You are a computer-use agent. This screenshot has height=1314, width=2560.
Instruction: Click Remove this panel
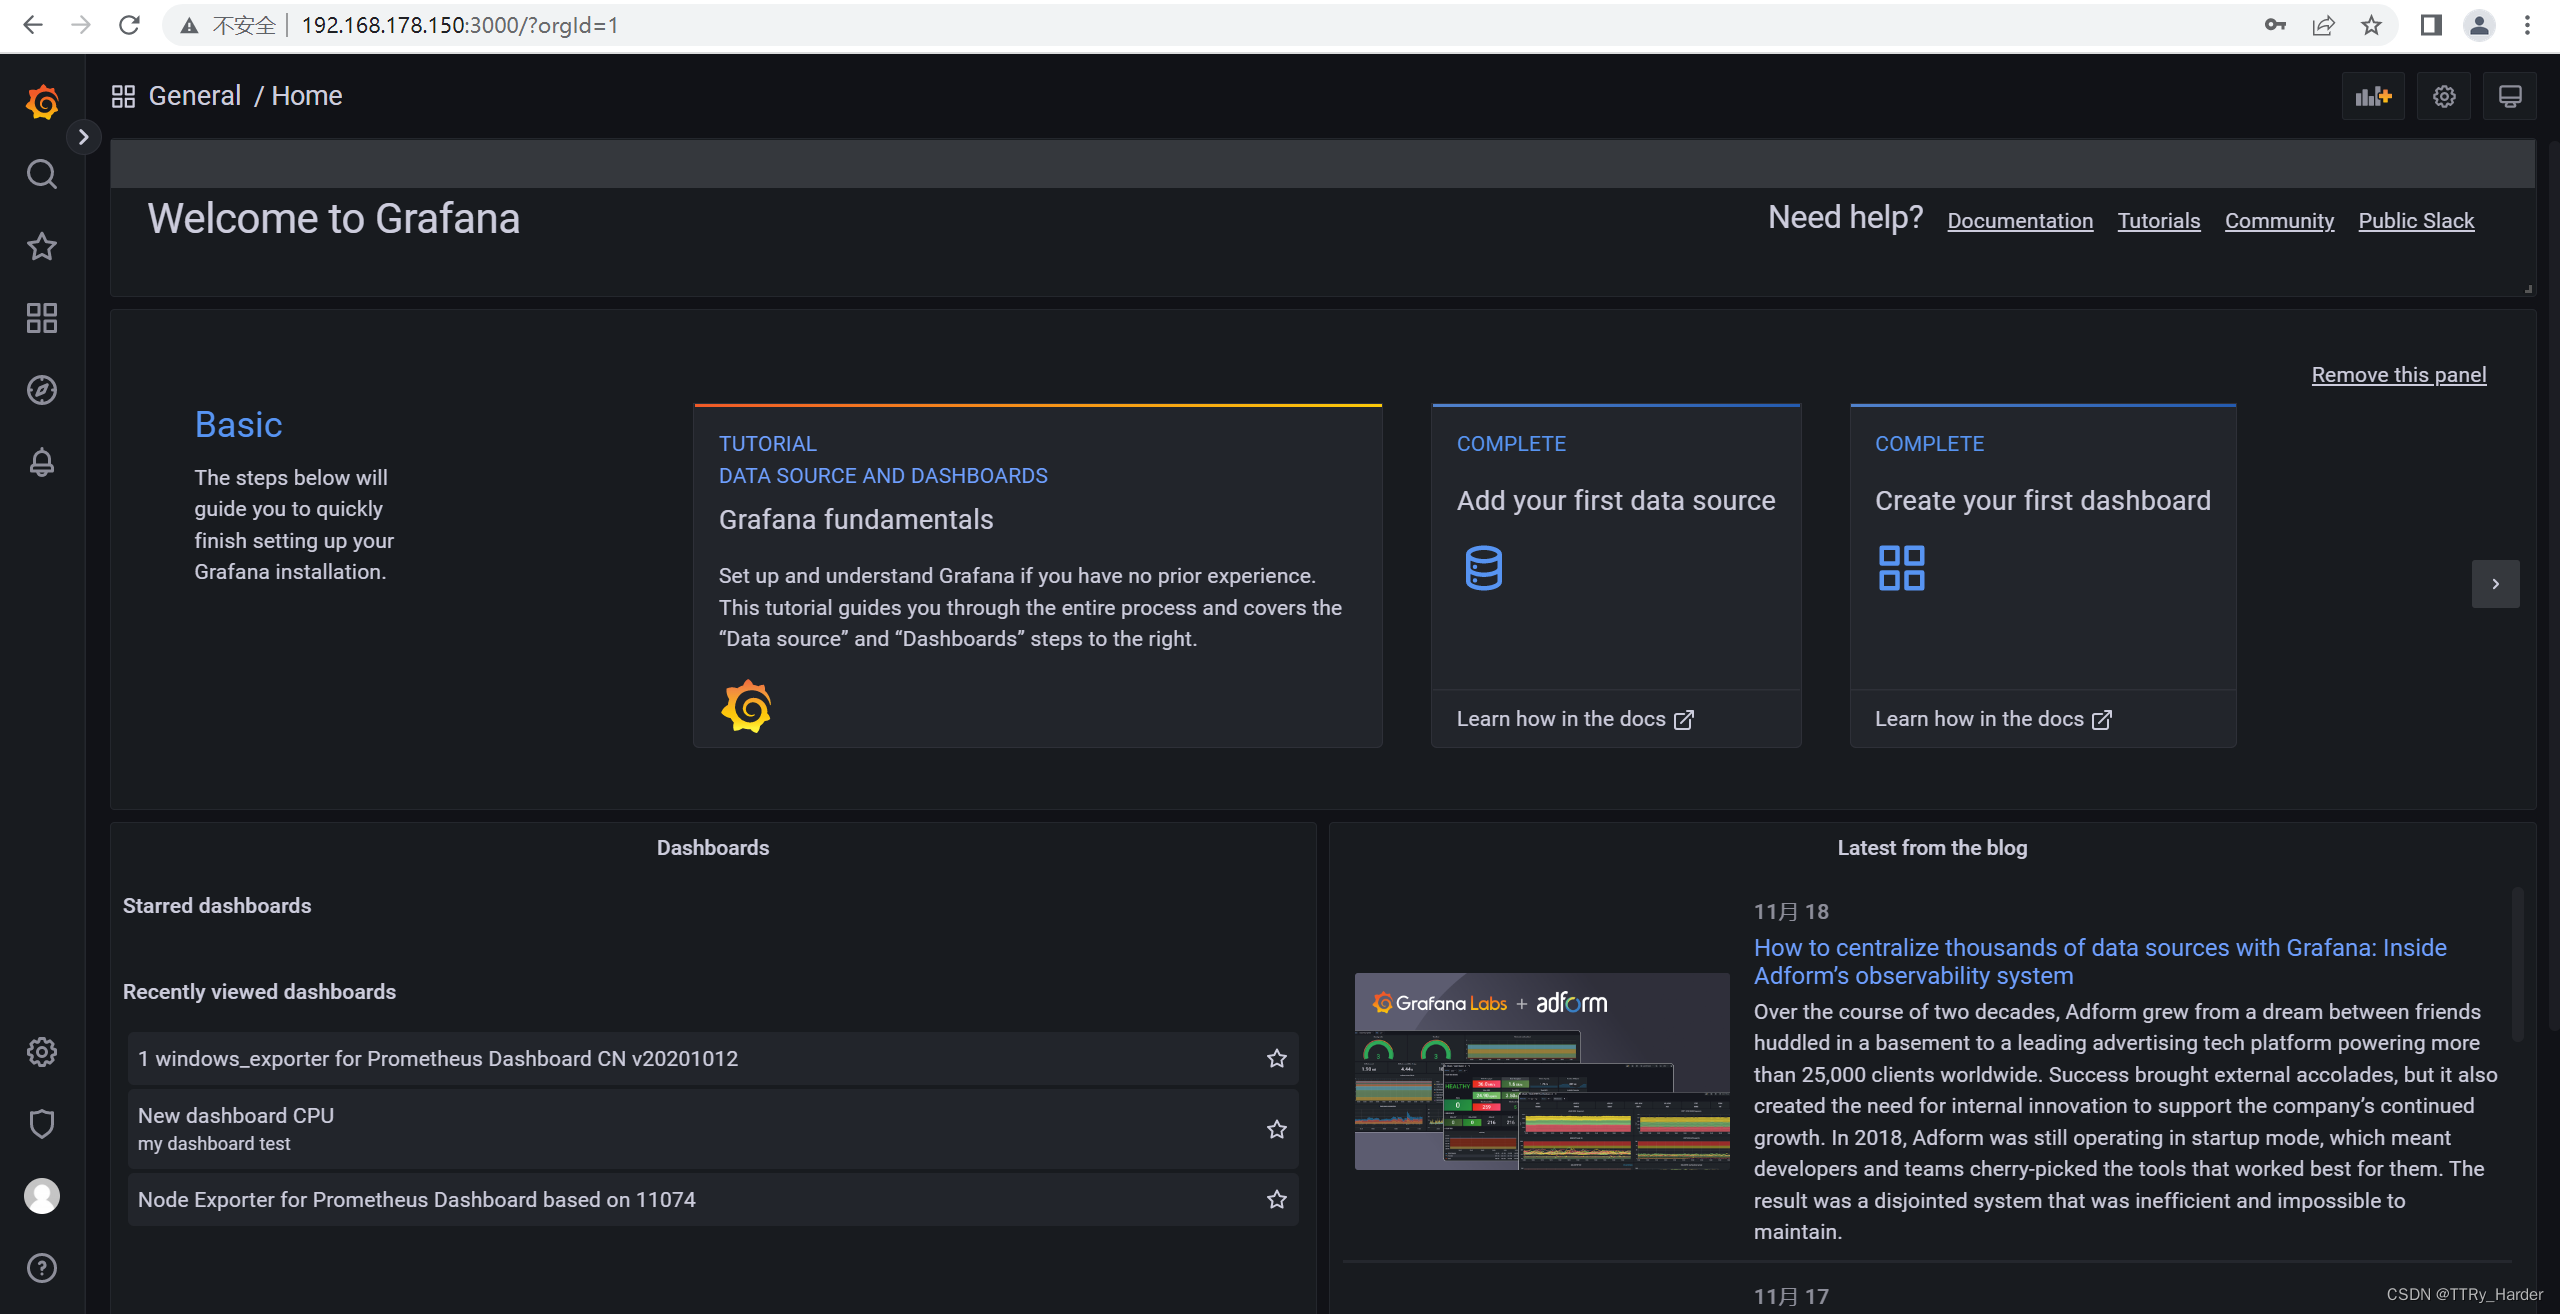coord(2398,375)
